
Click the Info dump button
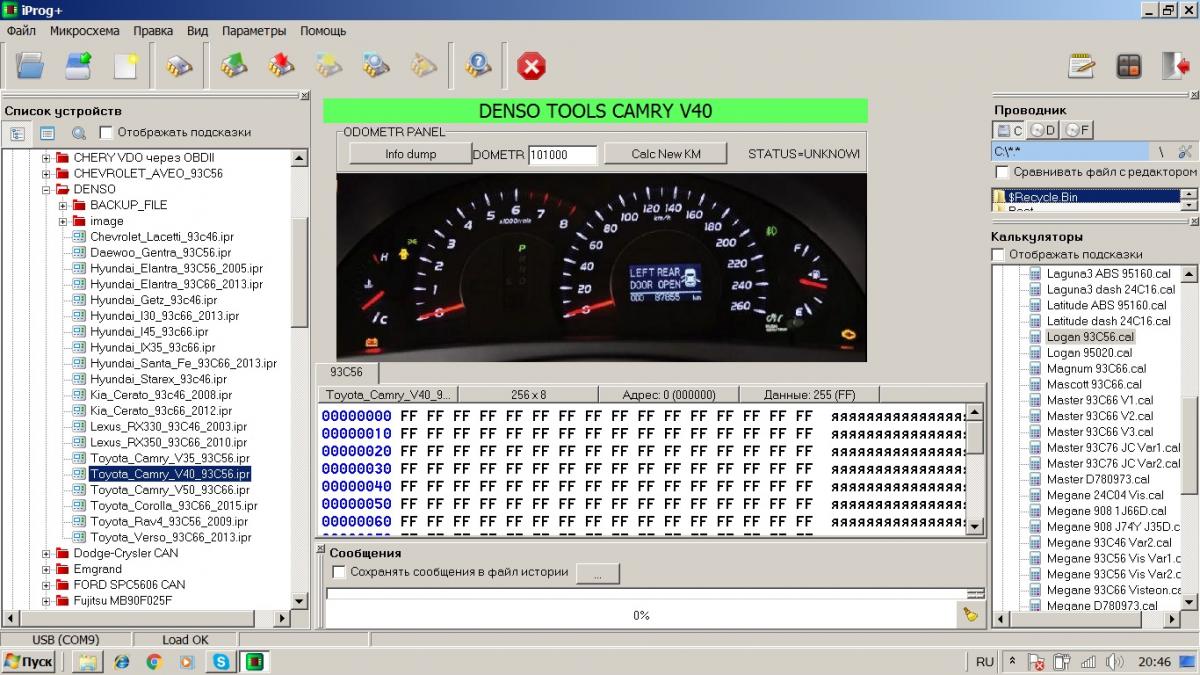(x=409, y=154)
